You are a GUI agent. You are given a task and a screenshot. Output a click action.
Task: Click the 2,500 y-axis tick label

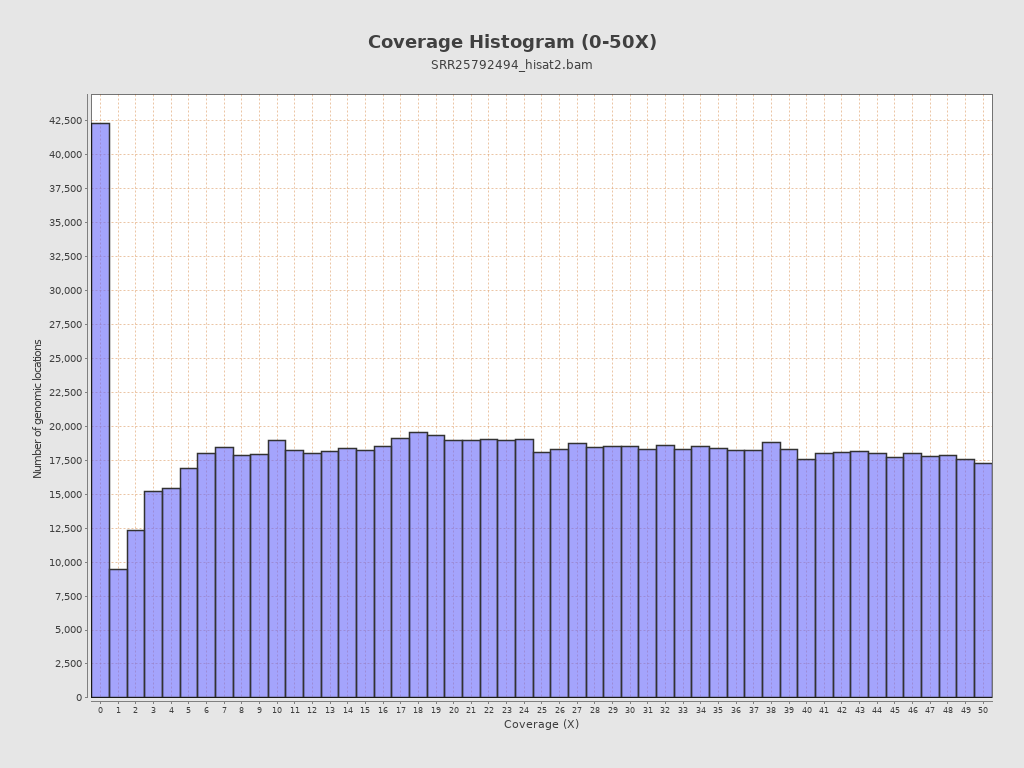point(68,664)
